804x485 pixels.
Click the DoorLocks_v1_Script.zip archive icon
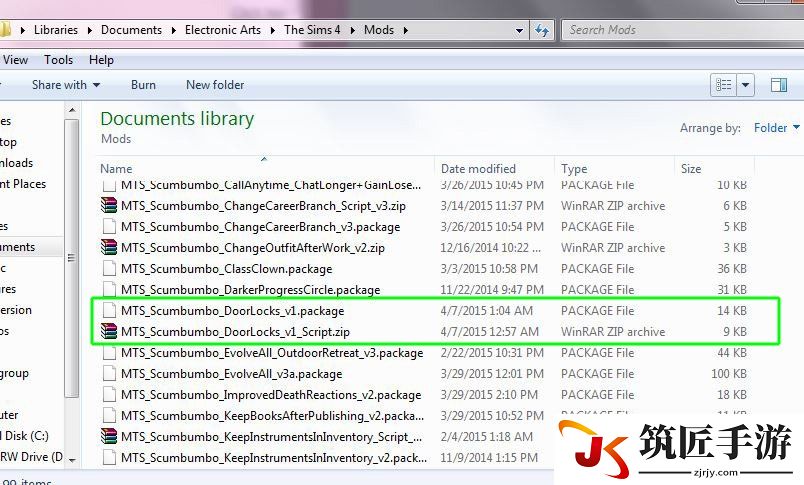click(109, 332)
